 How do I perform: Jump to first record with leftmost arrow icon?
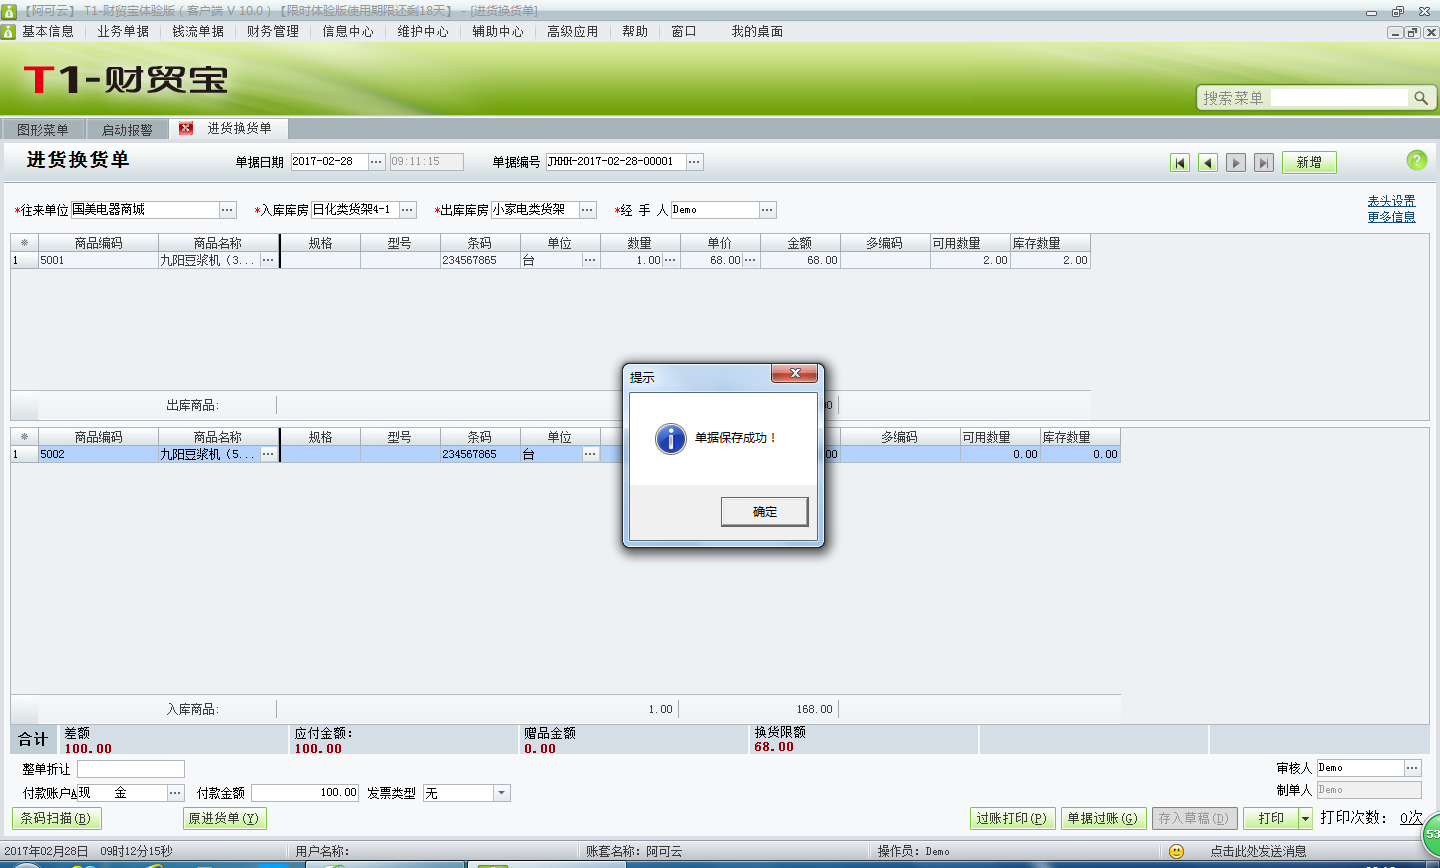1180,160
